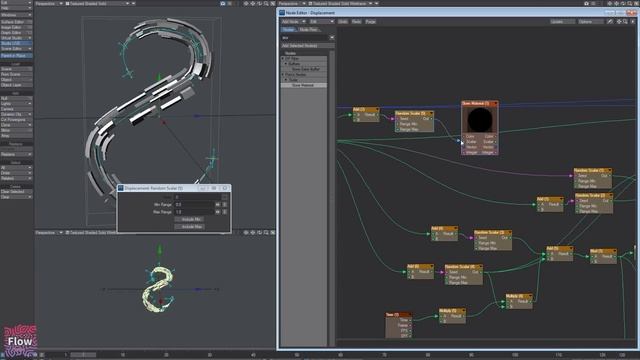The width and height of the screenshot is (640, 360).
Task: Collapse the first top-level group in node list
Action: click(x=283, y=58)
